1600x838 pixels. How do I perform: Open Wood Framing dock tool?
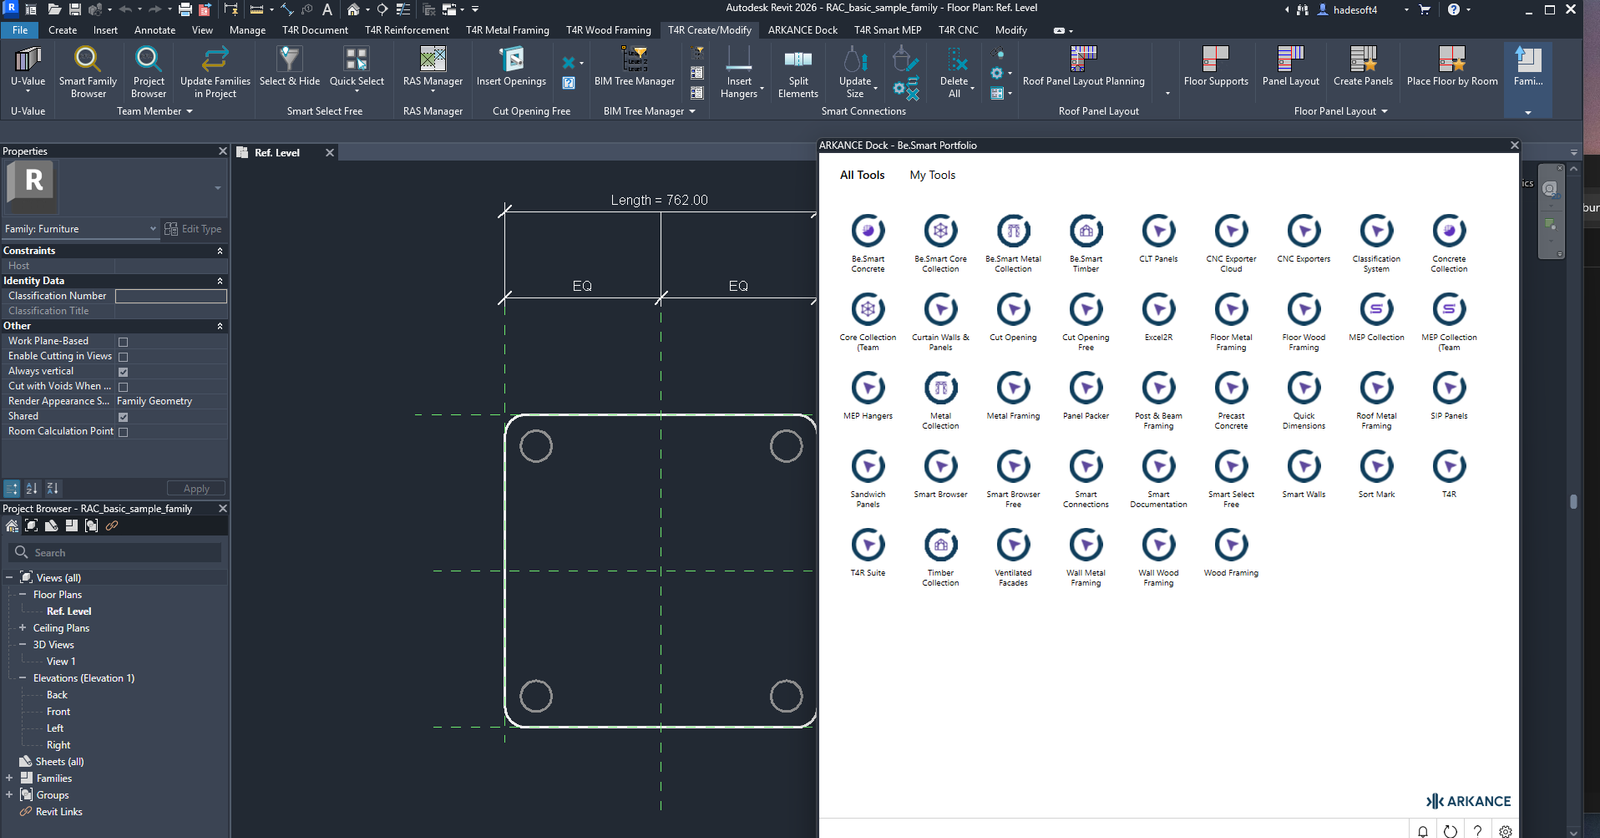coord(1231,552)
